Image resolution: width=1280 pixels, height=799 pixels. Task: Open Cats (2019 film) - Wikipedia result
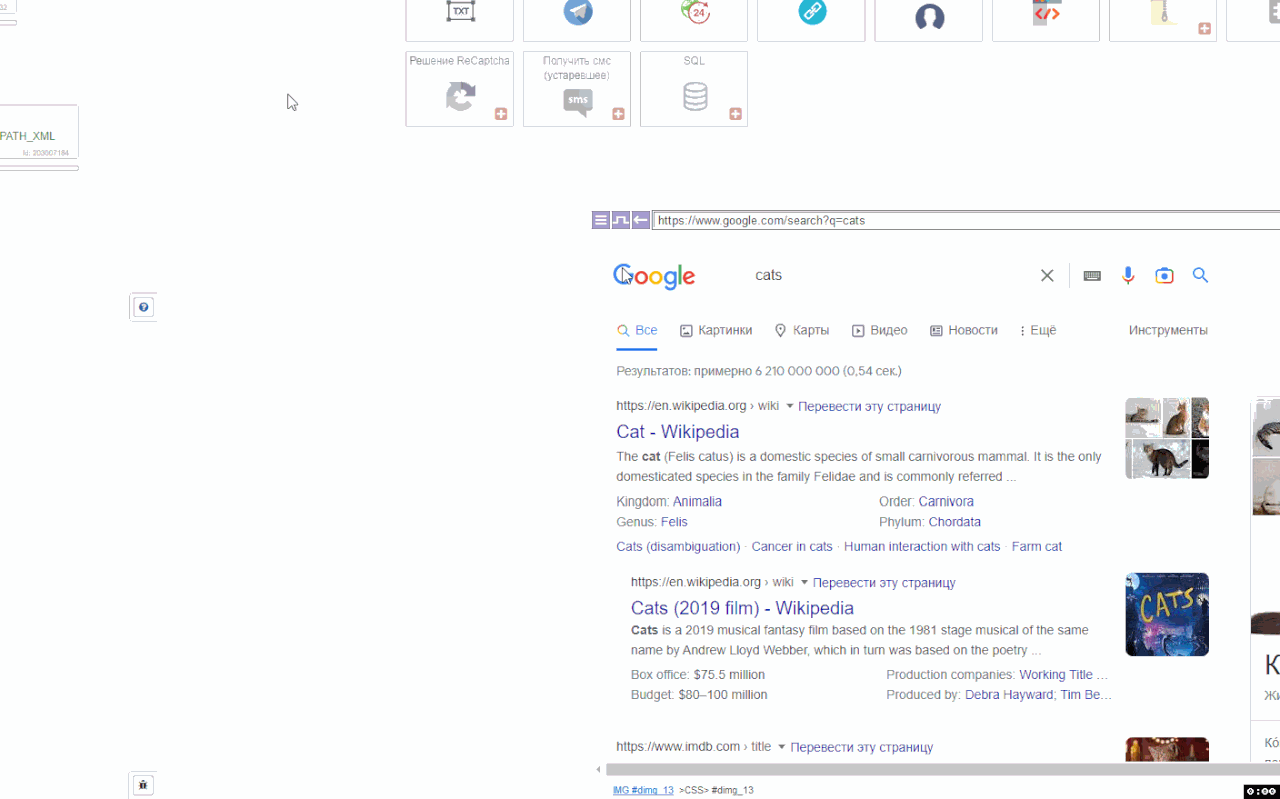pyautogui.click(x=742, y=608)
